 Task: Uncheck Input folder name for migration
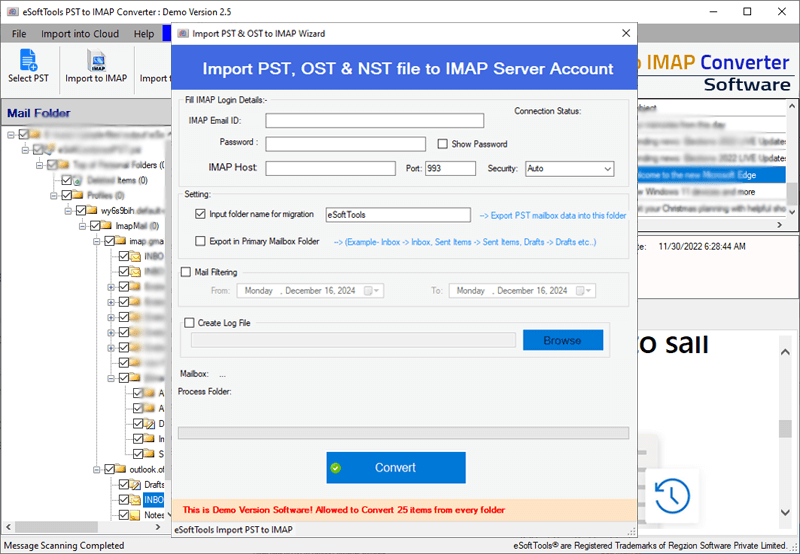pos(200,214)
